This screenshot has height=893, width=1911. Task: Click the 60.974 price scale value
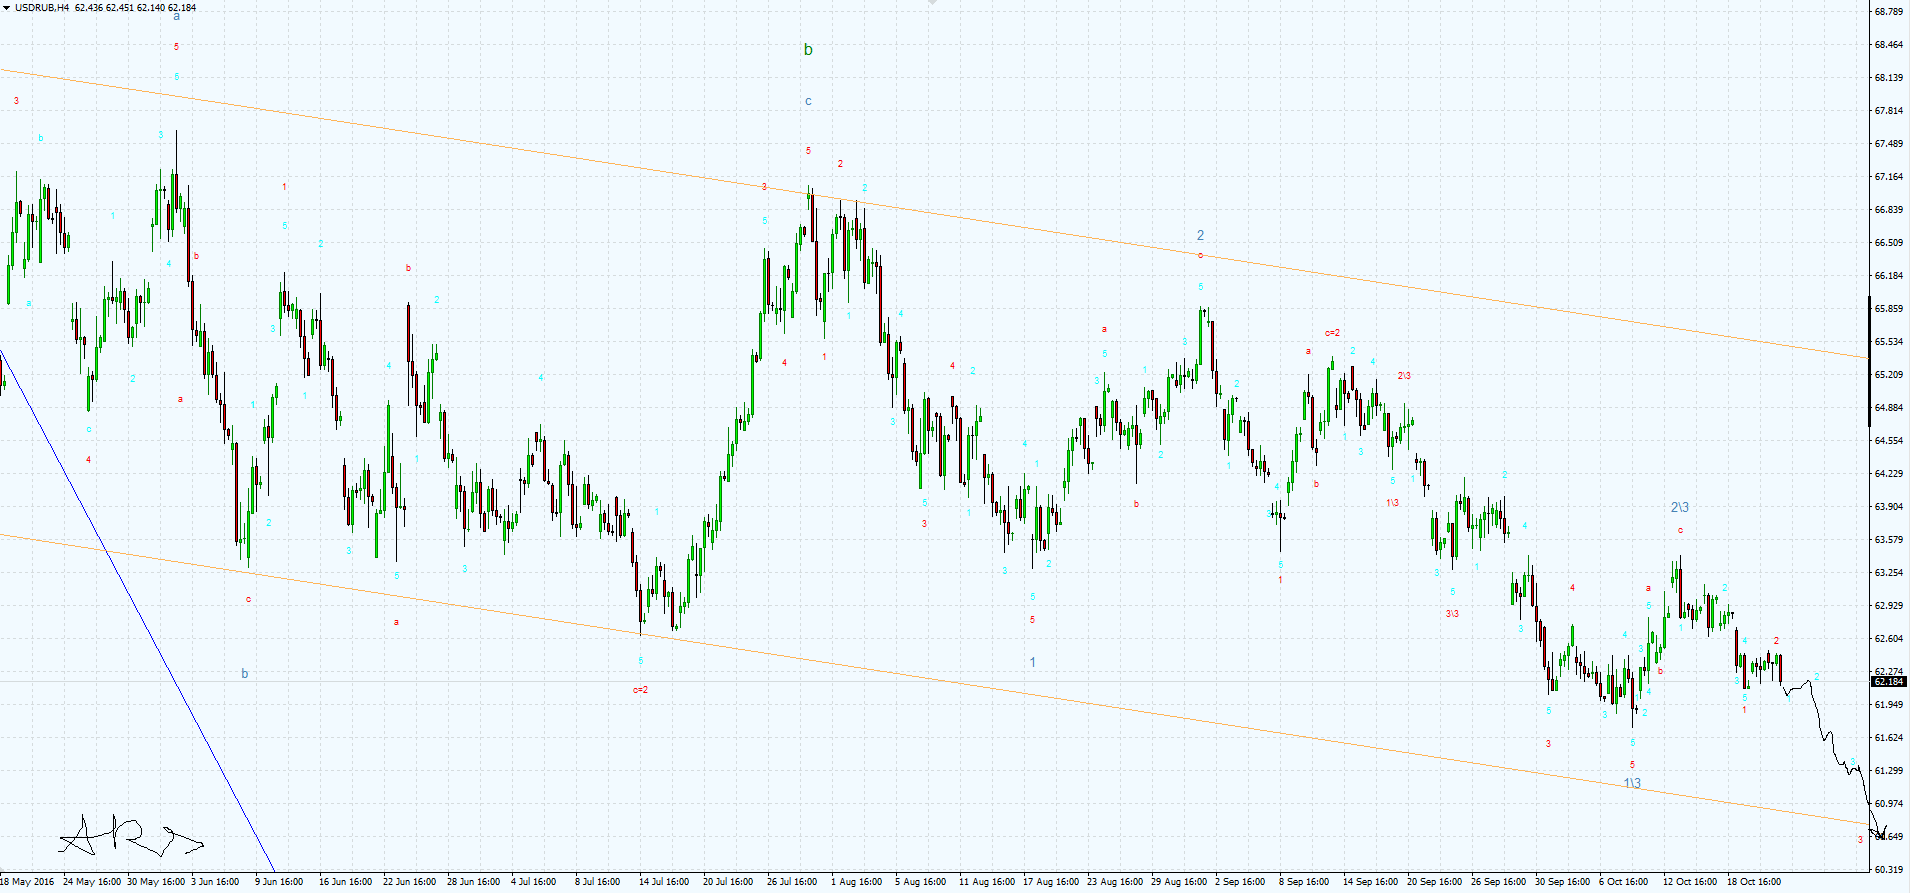coord(1888,804)
